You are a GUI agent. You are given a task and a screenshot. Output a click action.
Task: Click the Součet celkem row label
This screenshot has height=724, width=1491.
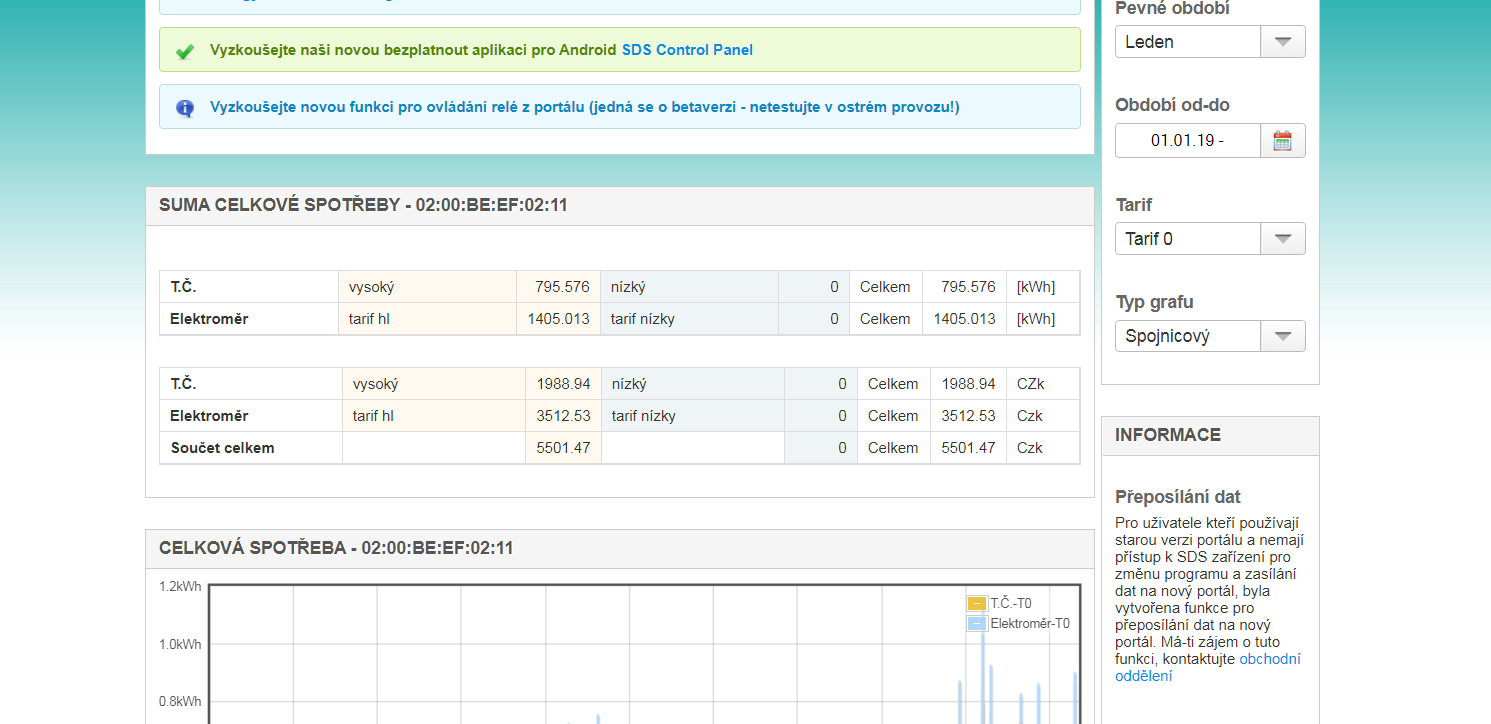click(x=222, y=448)
